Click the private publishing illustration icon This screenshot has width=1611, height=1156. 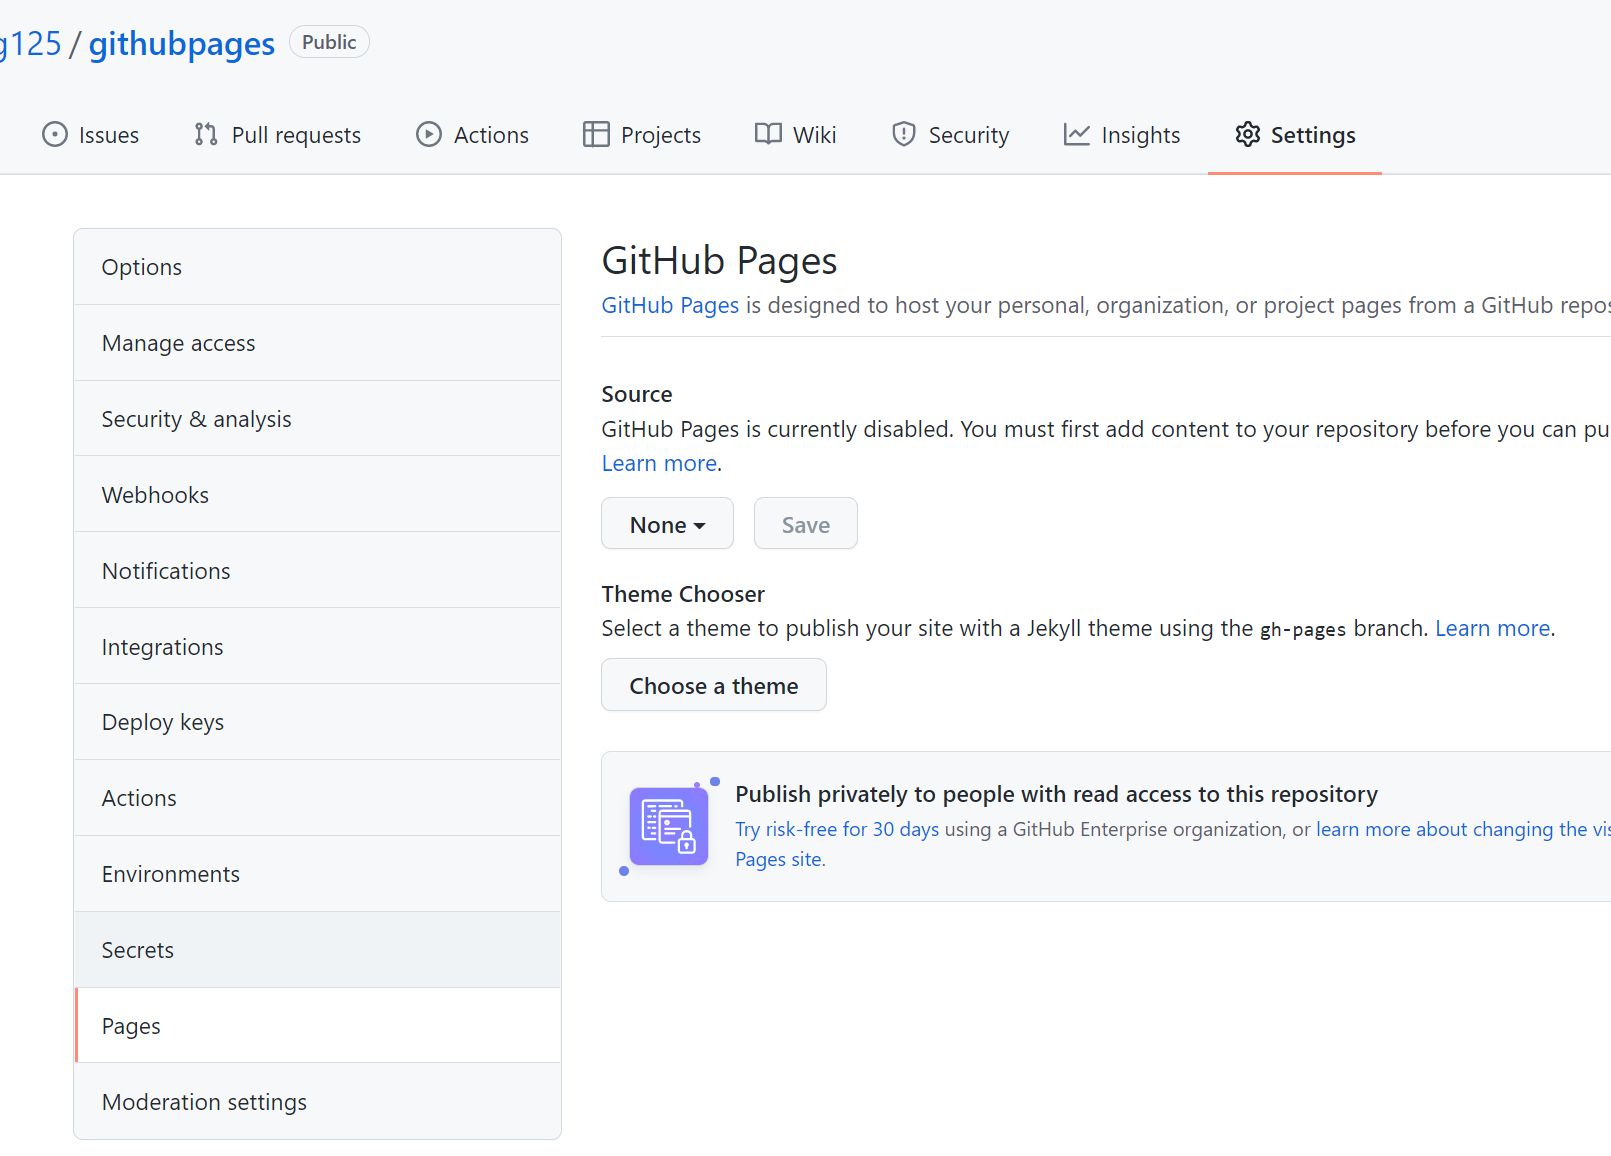669,826
